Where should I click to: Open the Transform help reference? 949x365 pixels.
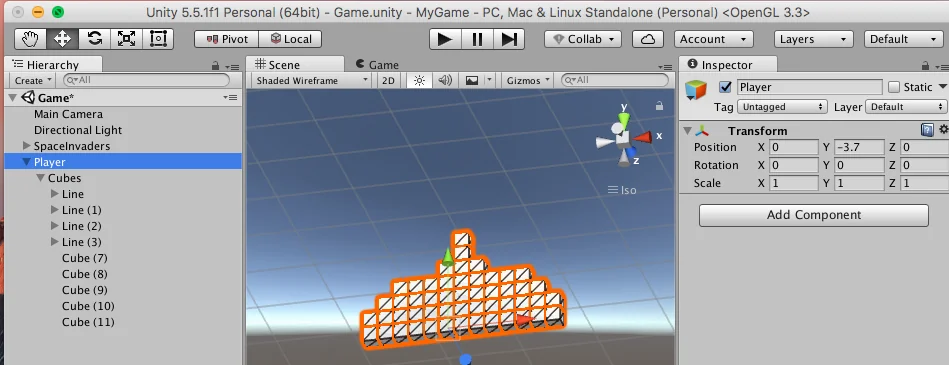(927, 130)
